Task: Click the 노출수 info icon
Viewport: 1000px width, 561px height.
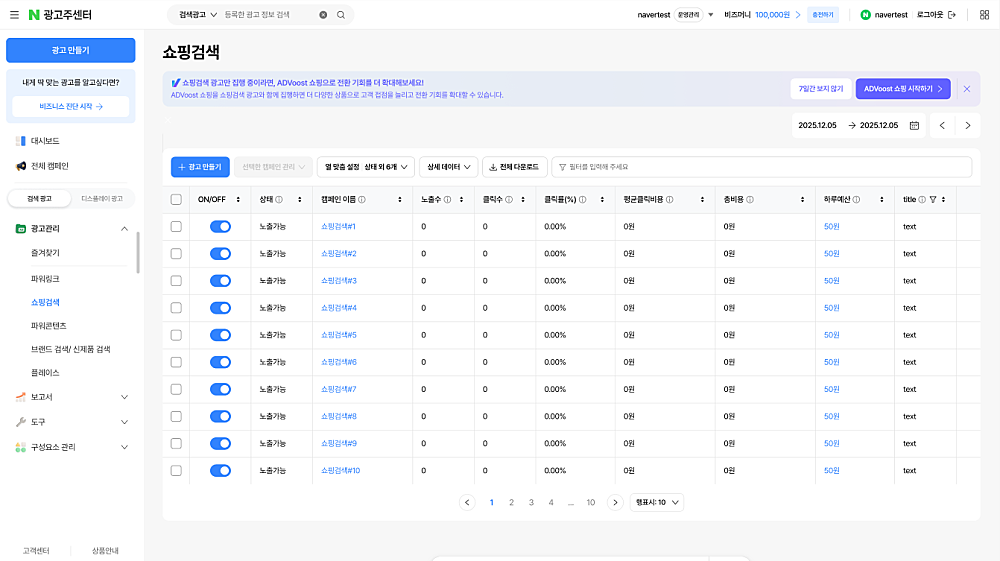Action: [447, 200]
